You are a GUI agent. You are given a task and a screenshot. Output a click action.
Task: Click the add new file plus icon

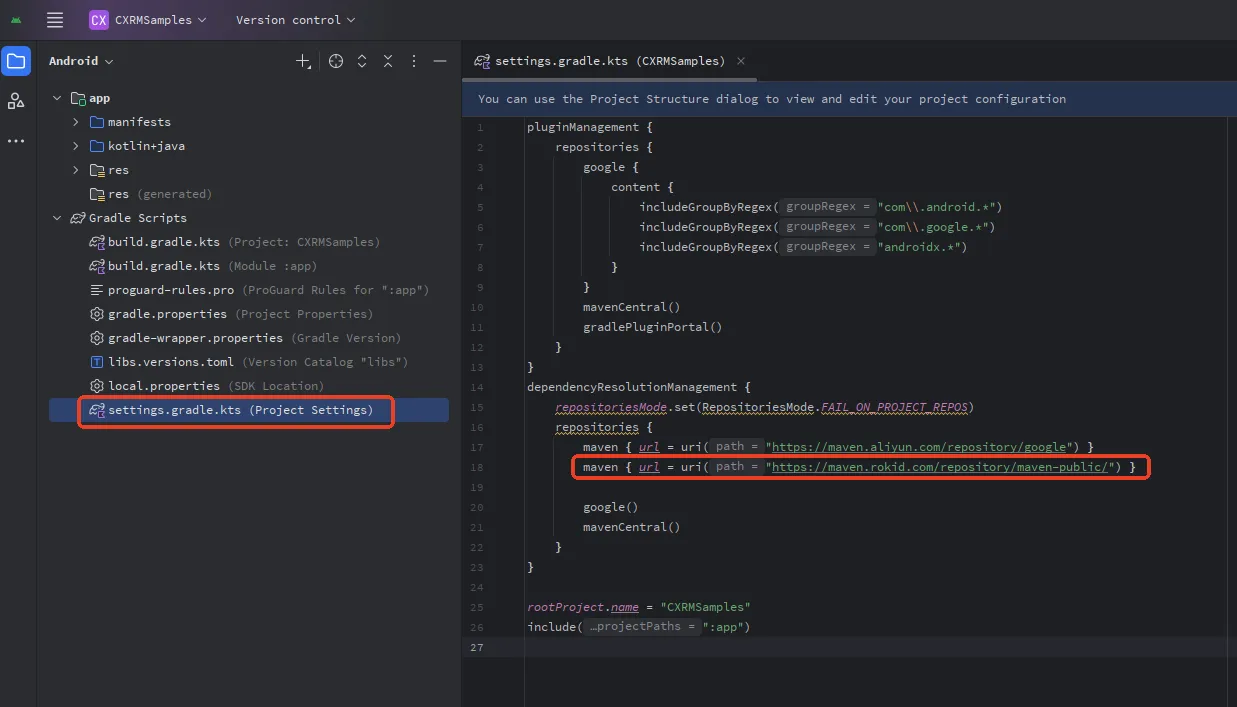[x=303, y=61]
